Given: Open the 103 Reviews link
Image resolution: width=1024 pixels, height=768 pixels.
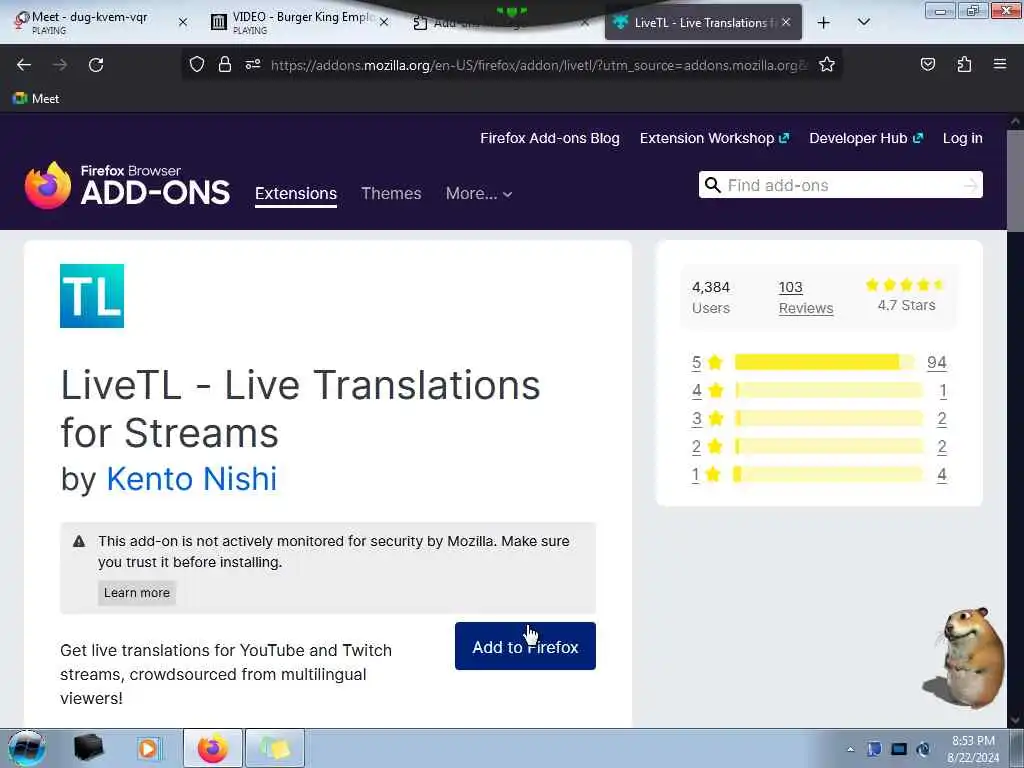Looking at the screenshot, I should tap(806, 297).
